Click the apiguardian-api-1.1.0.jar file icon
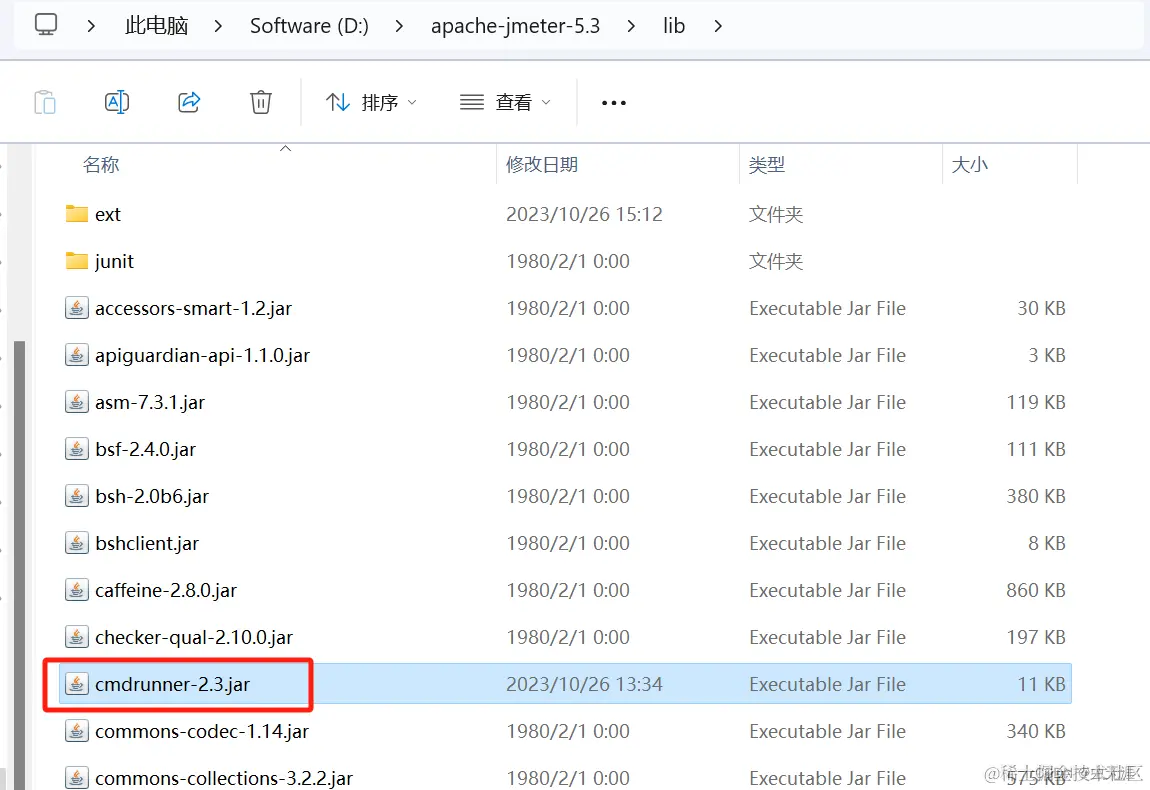This screenshot has height=790, width=1150. (76, 354)
